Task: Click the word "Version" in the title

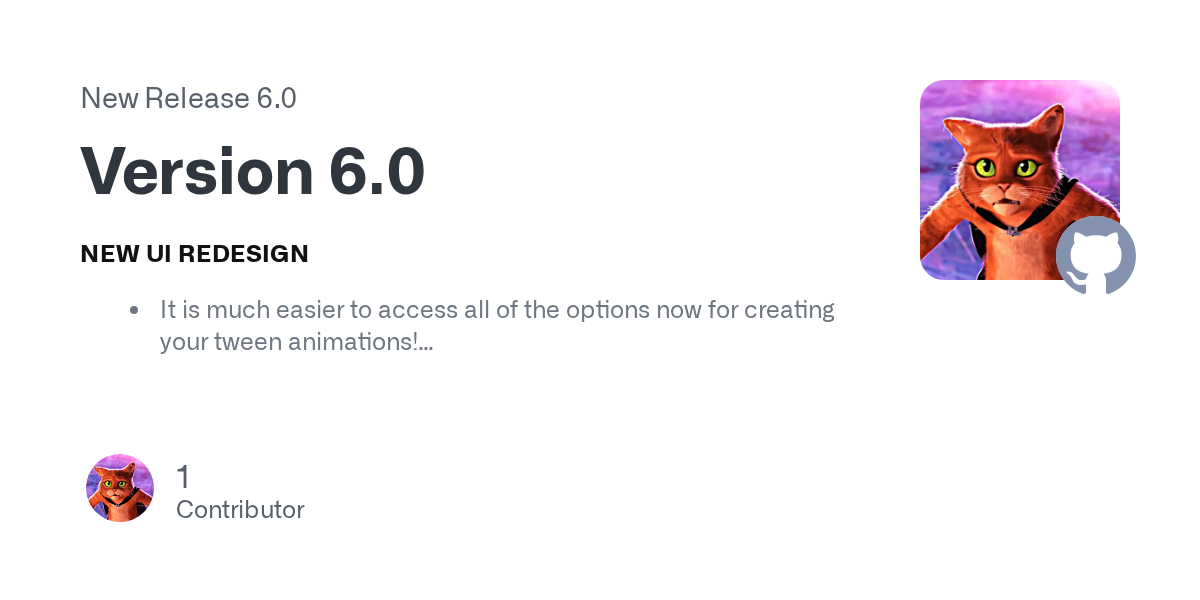Action: click(x=197, y=171)
